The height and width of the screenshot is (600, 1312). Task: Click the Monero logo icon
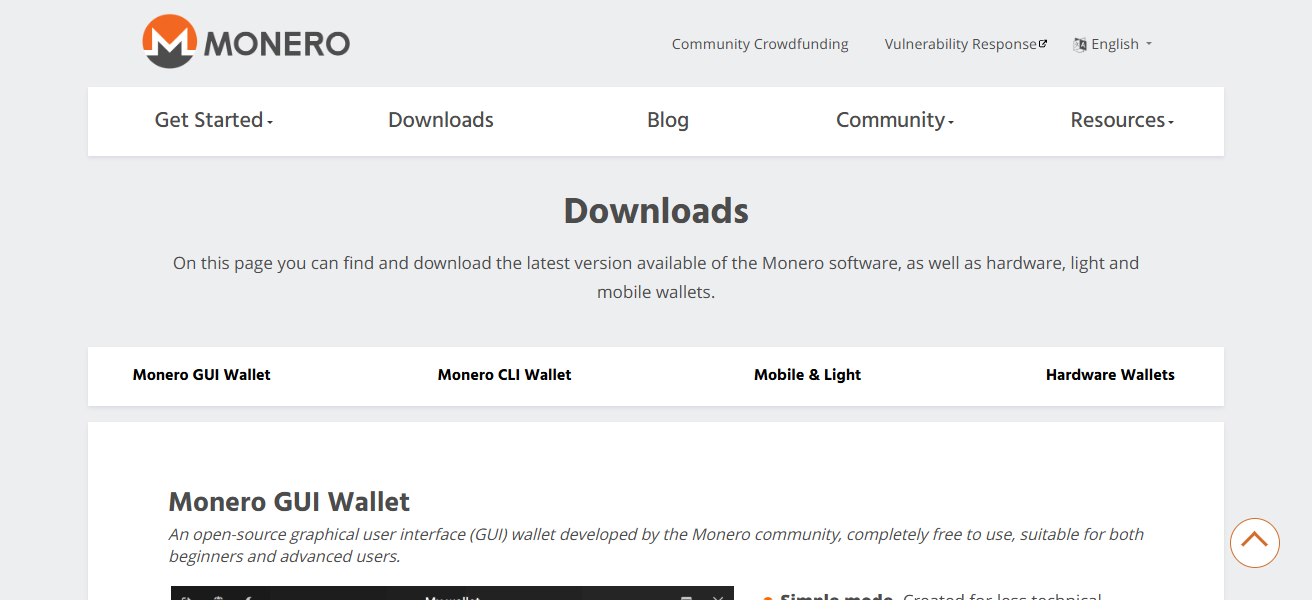(169, 42)
